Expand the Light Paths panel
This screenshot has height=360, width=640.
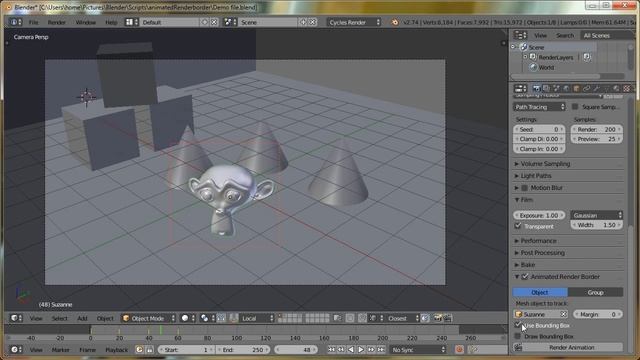pos(536,176)
